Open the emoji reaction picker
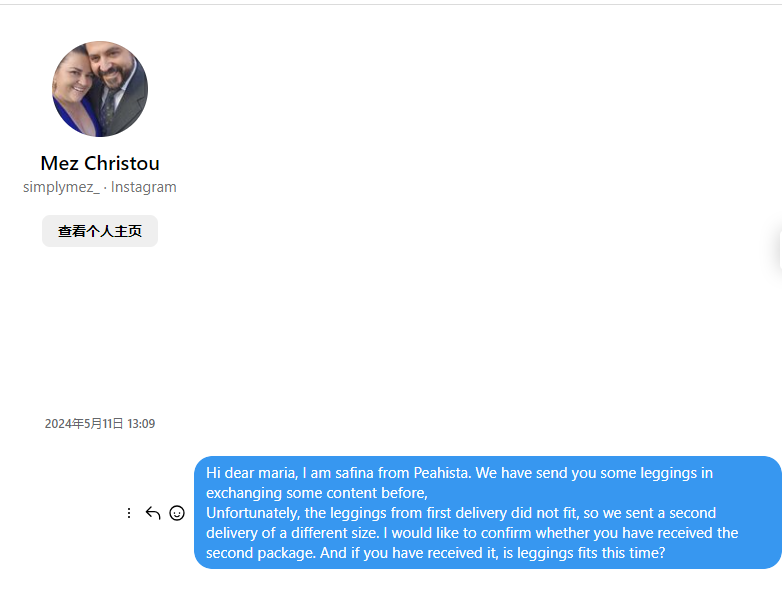This screenshot has height=593, width=782. tap(177, 513)
